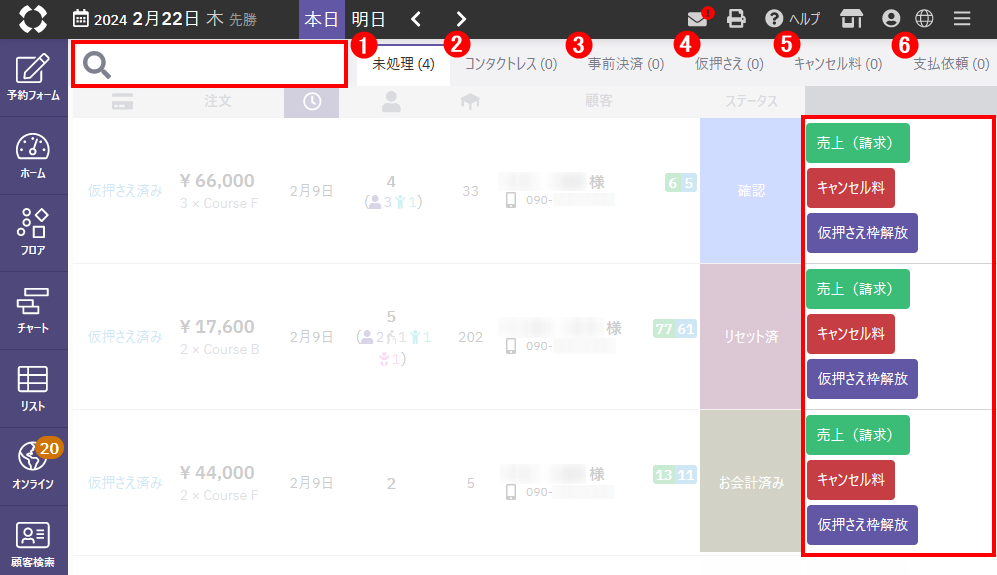
Task: Open 顧客検索 customer search in sidebar
Action: pos(33,543)
